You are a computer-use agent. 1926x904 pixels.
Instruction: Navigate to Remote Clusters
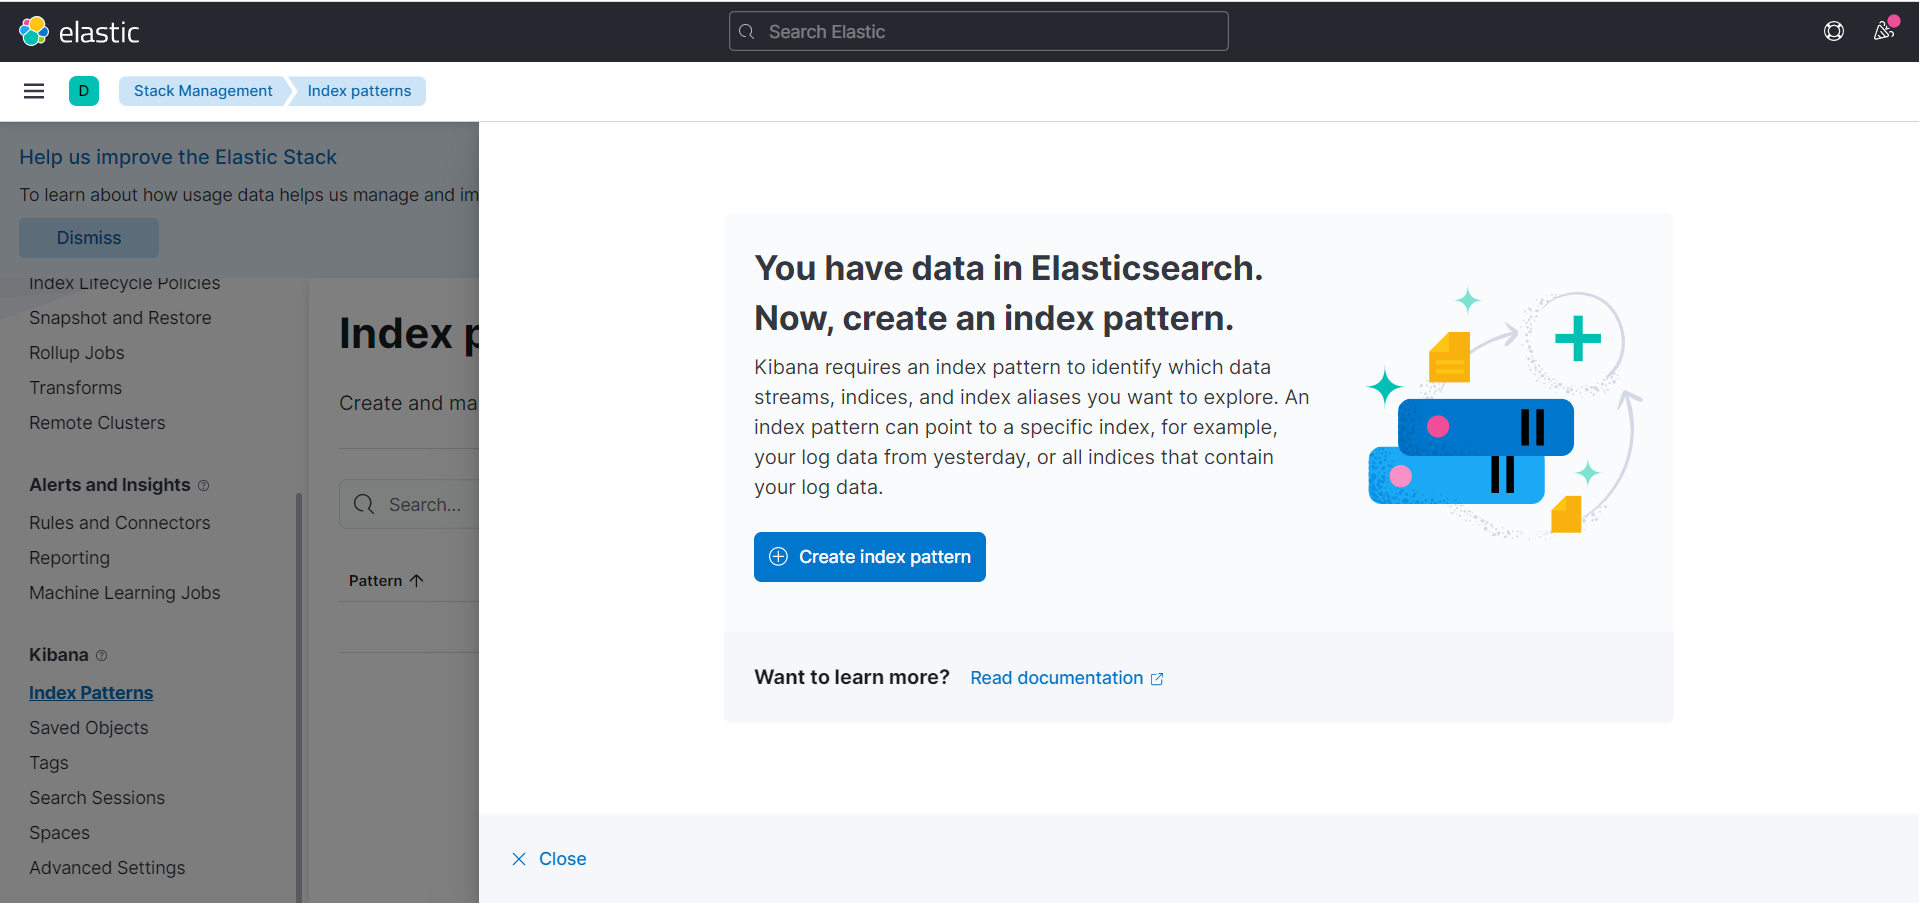[x=97, y=423]
